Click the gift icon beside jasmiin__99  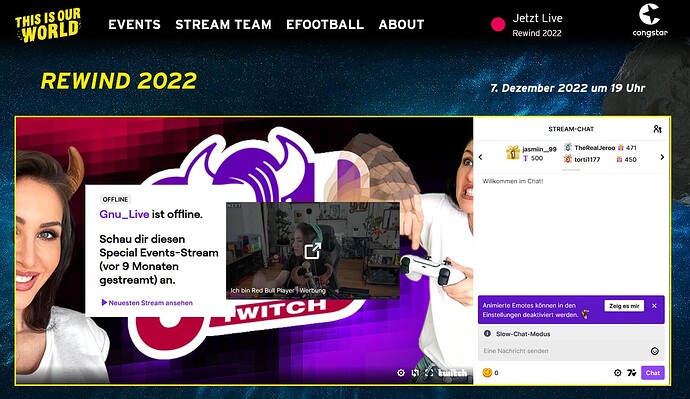[x=513, y=153]
